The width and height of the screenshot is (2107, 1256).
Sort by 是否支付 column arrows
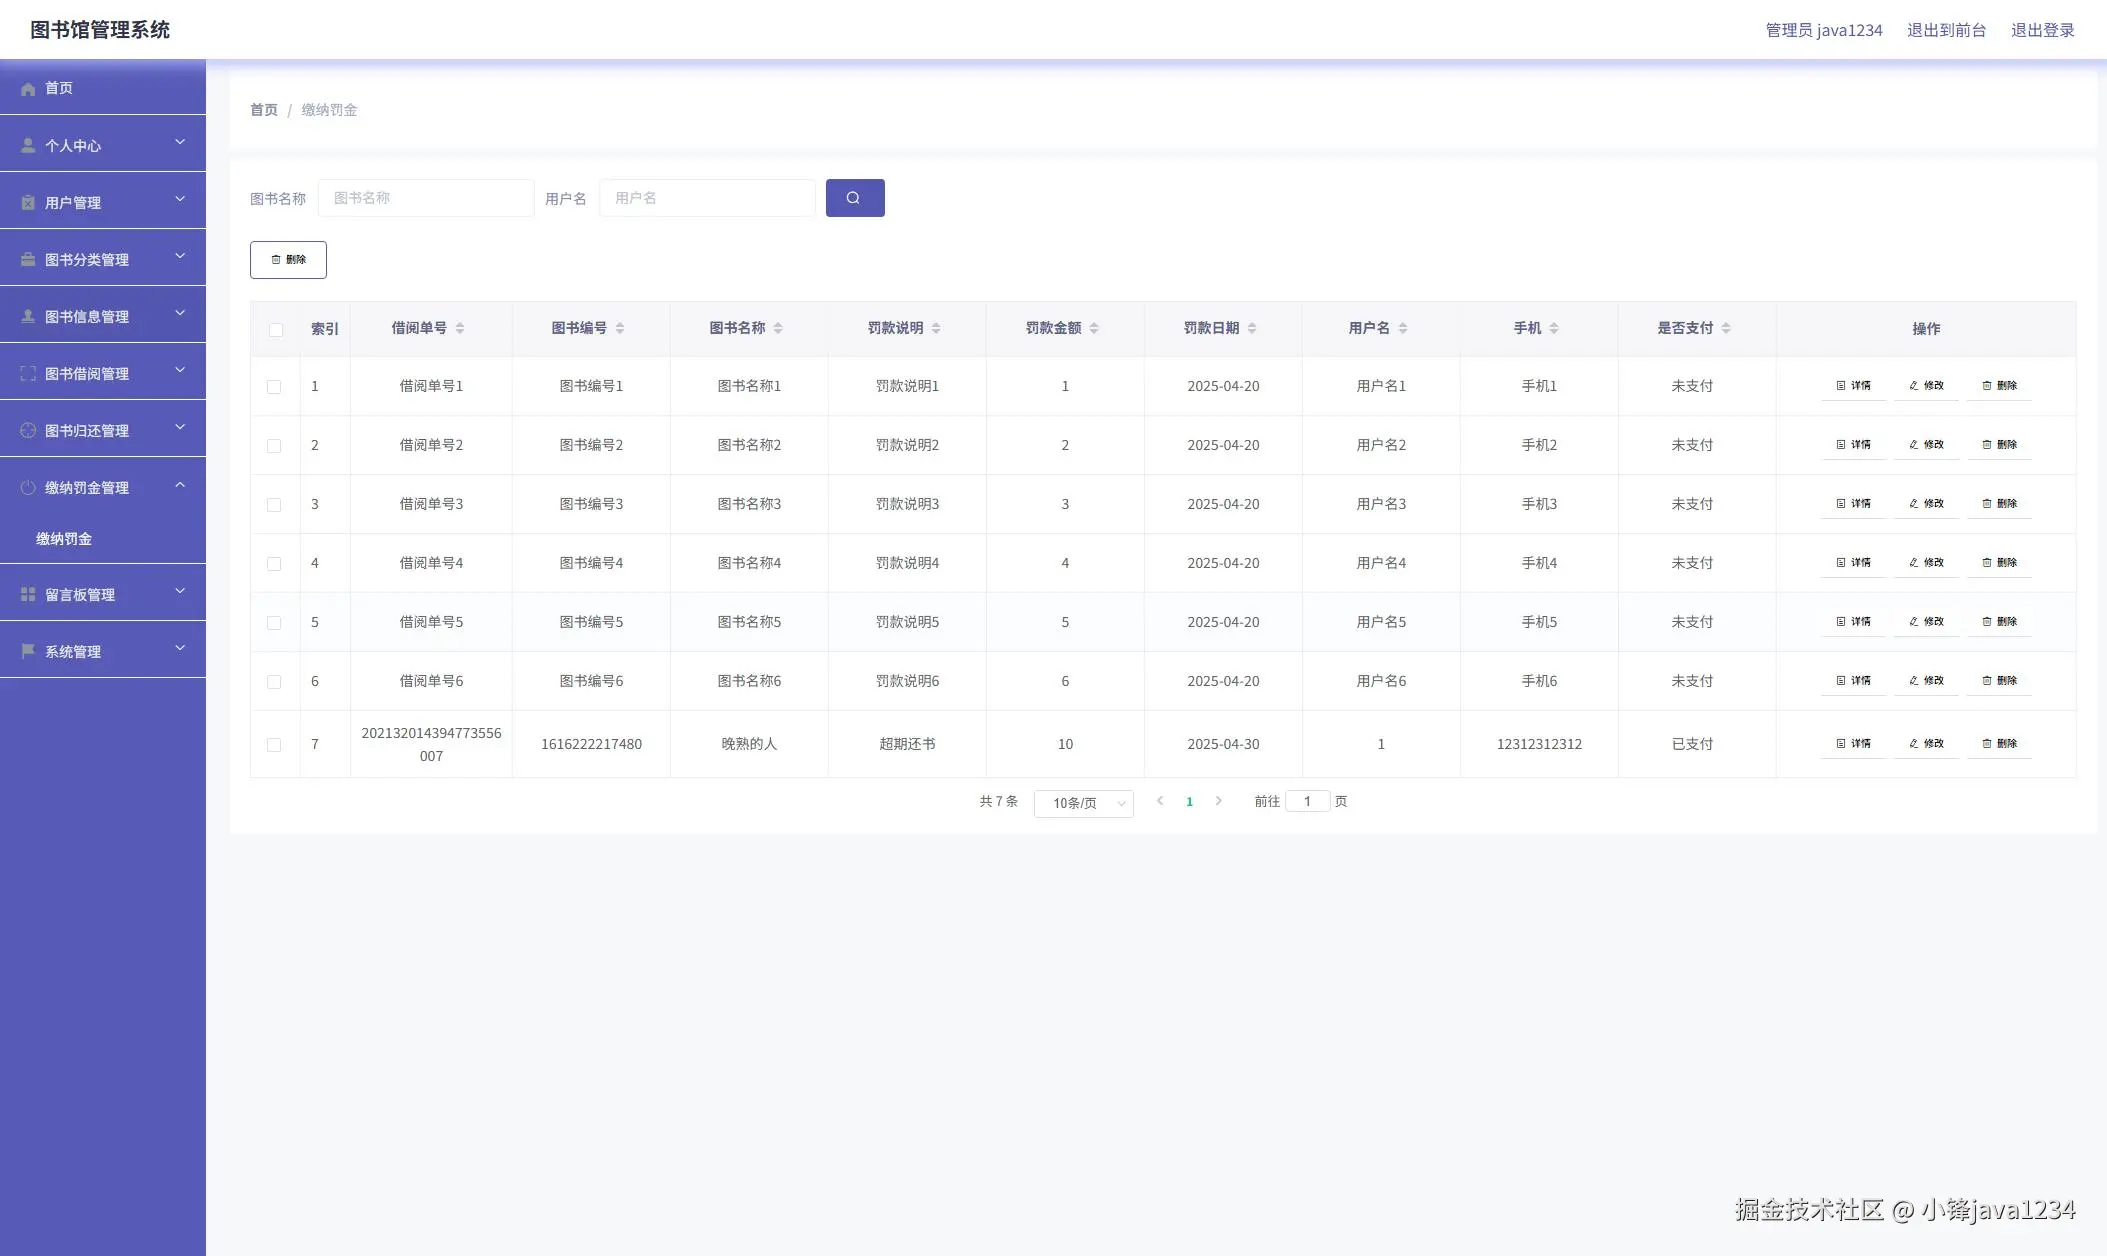tap(1726, 328)
